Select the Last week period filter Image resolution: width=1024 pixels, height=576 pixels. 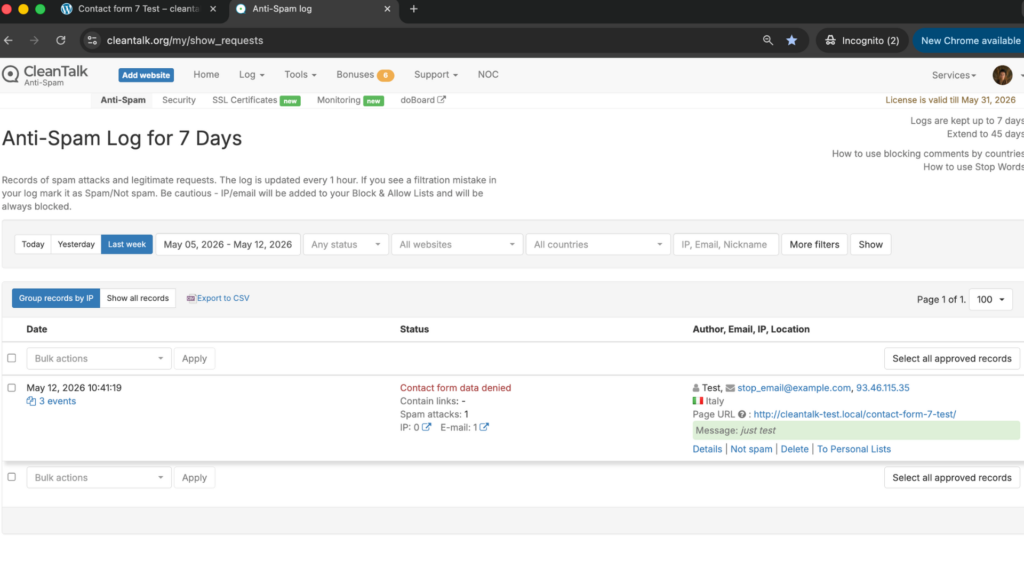click(x=127, y=244)
